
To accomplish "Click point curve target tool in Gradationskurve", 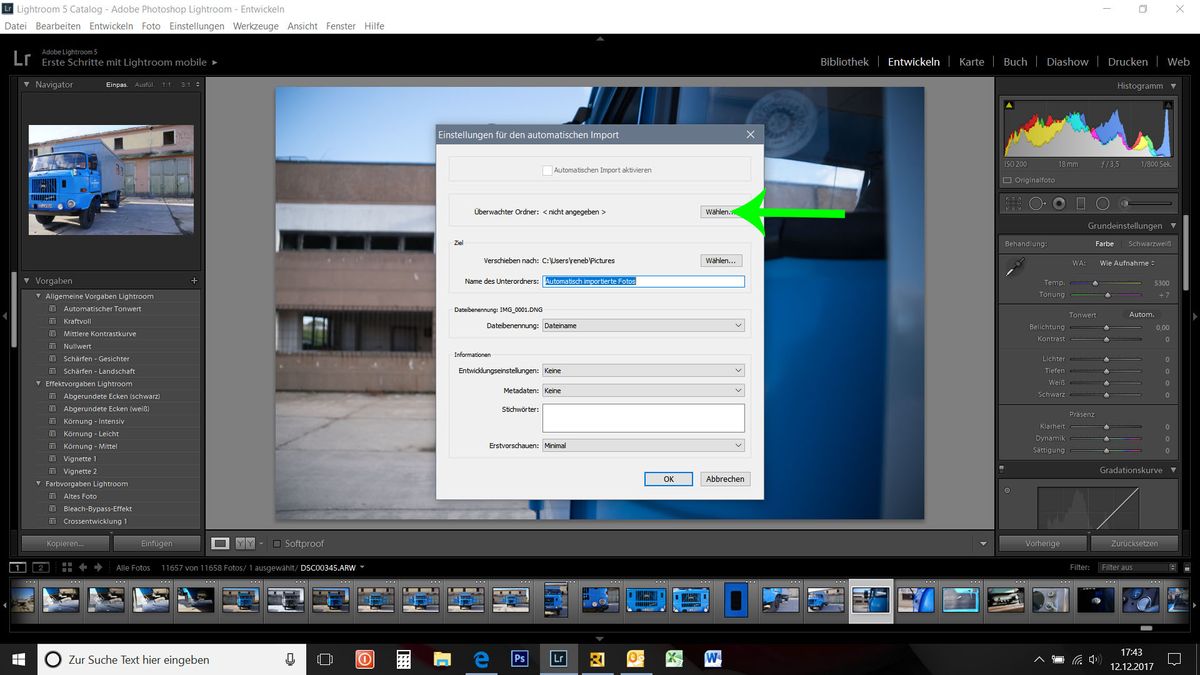I will pos(1007,490).
